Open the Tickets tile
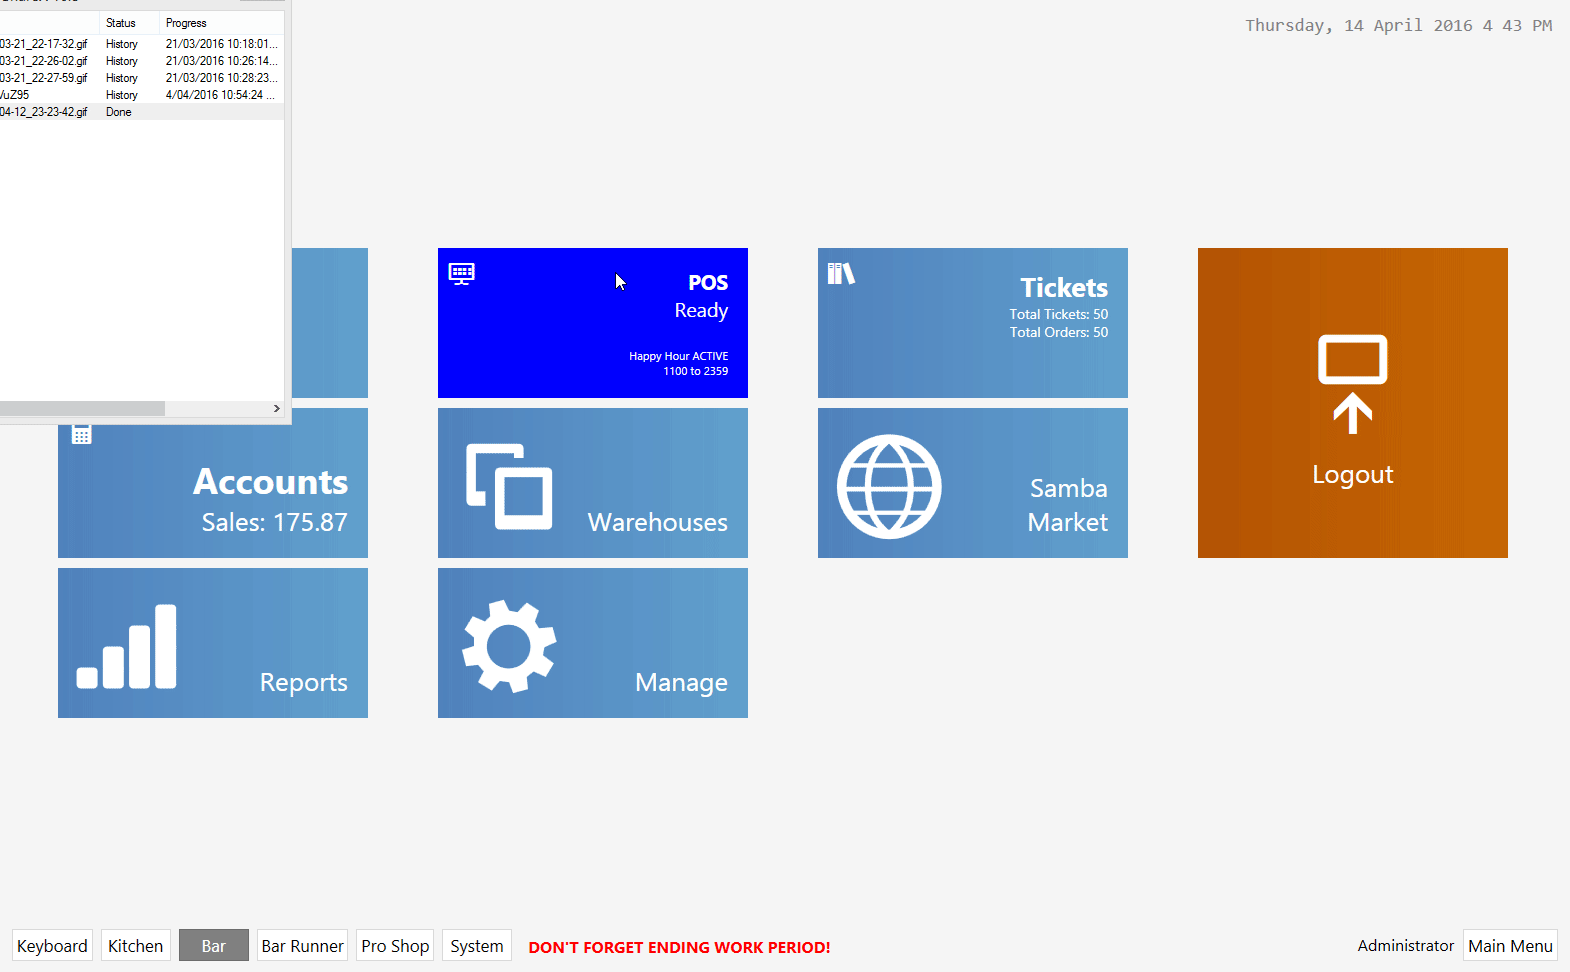Viewport: 1570px width, 972px height. tap(973, 323)
